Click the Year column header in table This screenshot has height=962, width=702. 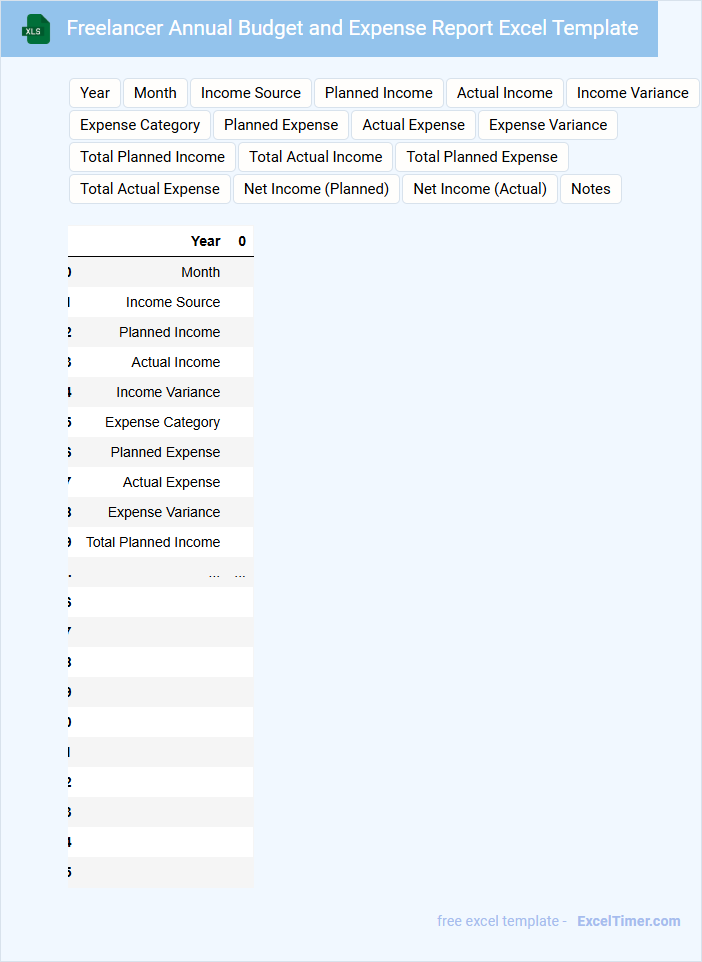tap(205, 241)
